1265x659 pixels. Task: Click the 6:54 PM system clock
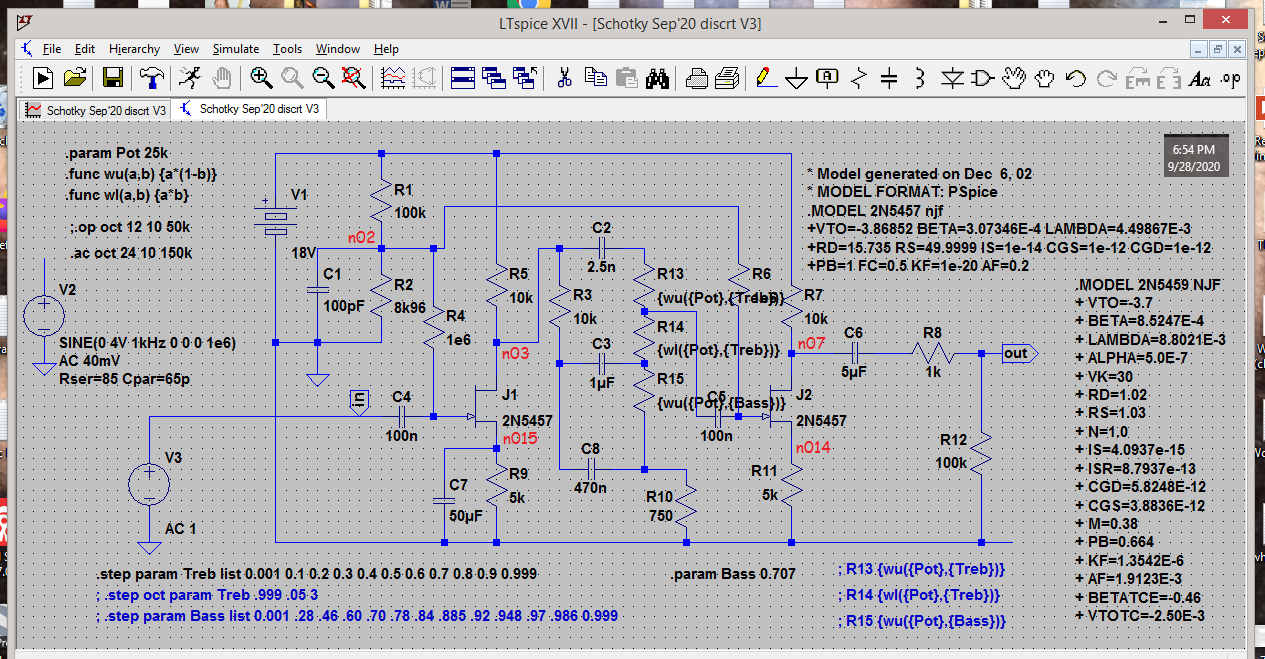click(x=1193, y=148)
